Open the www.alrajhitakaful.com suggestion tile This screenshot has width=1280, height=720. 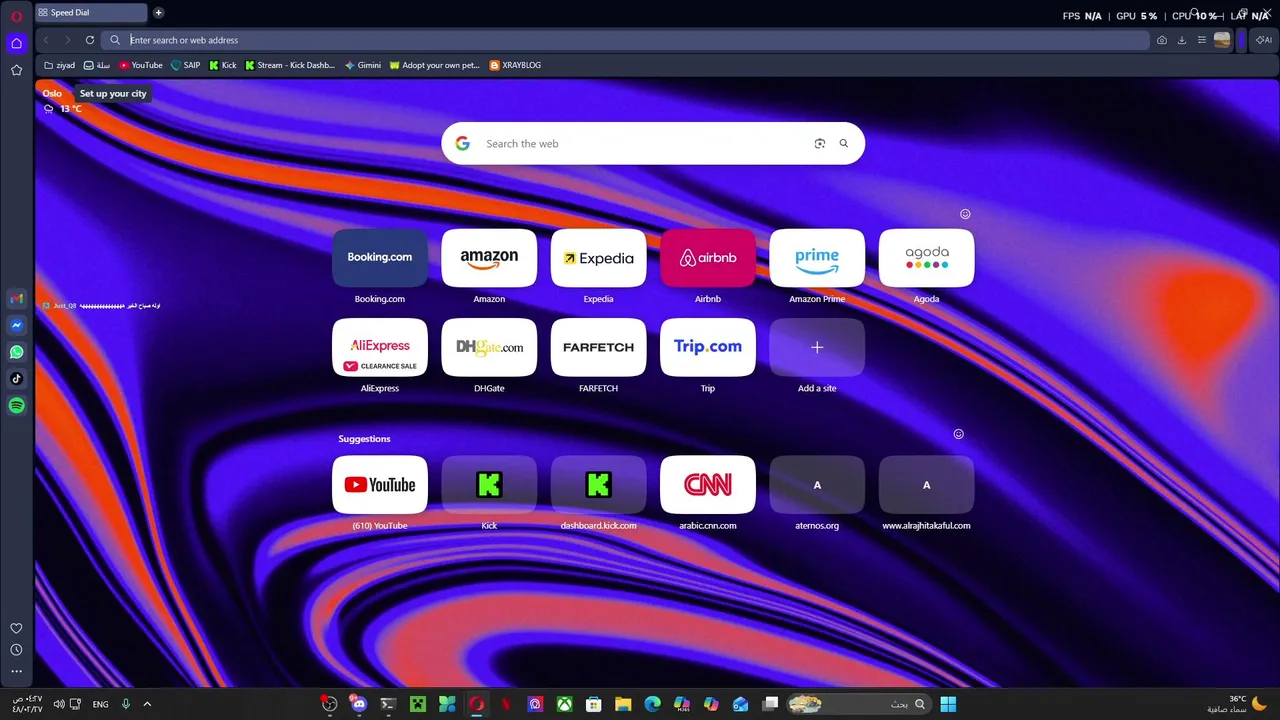(x=926, y=485)
